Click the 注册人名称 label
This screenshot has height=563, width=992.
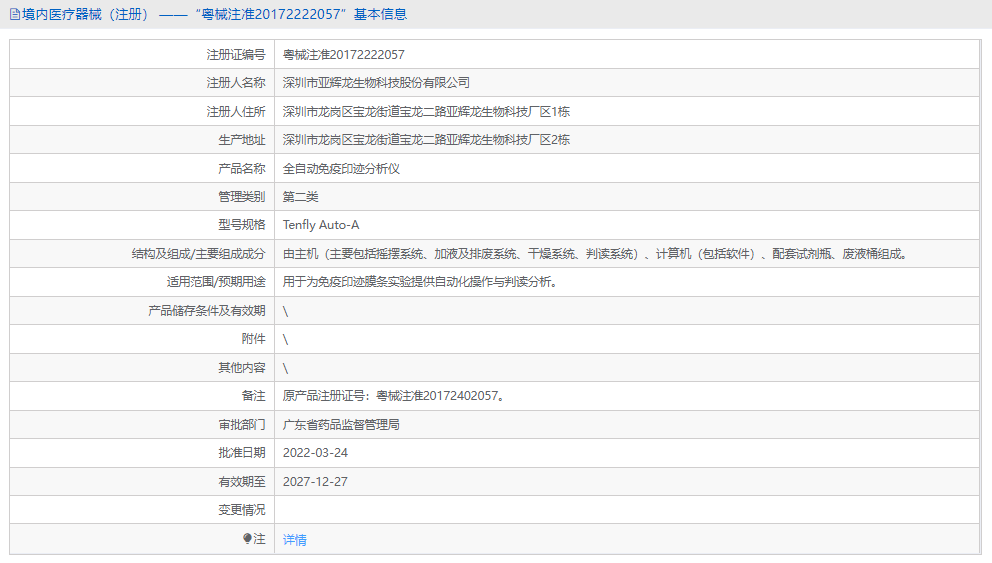pyautogui.click(x=236, y=83)
